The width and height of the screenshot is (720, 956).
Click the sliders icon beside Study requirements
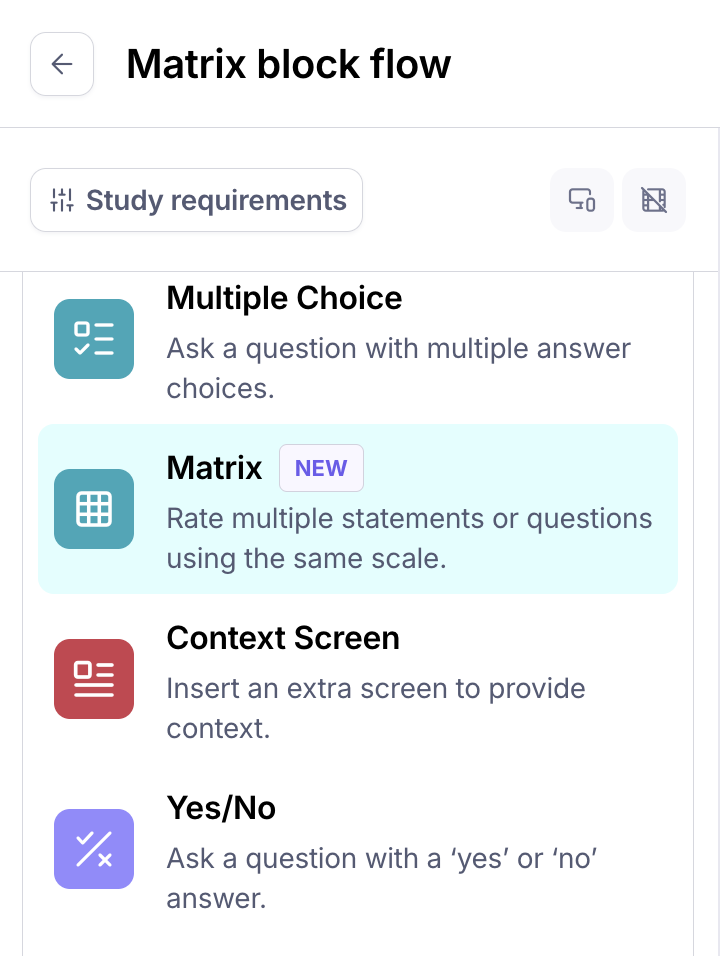pyautogui.click(x=62, y=200)
